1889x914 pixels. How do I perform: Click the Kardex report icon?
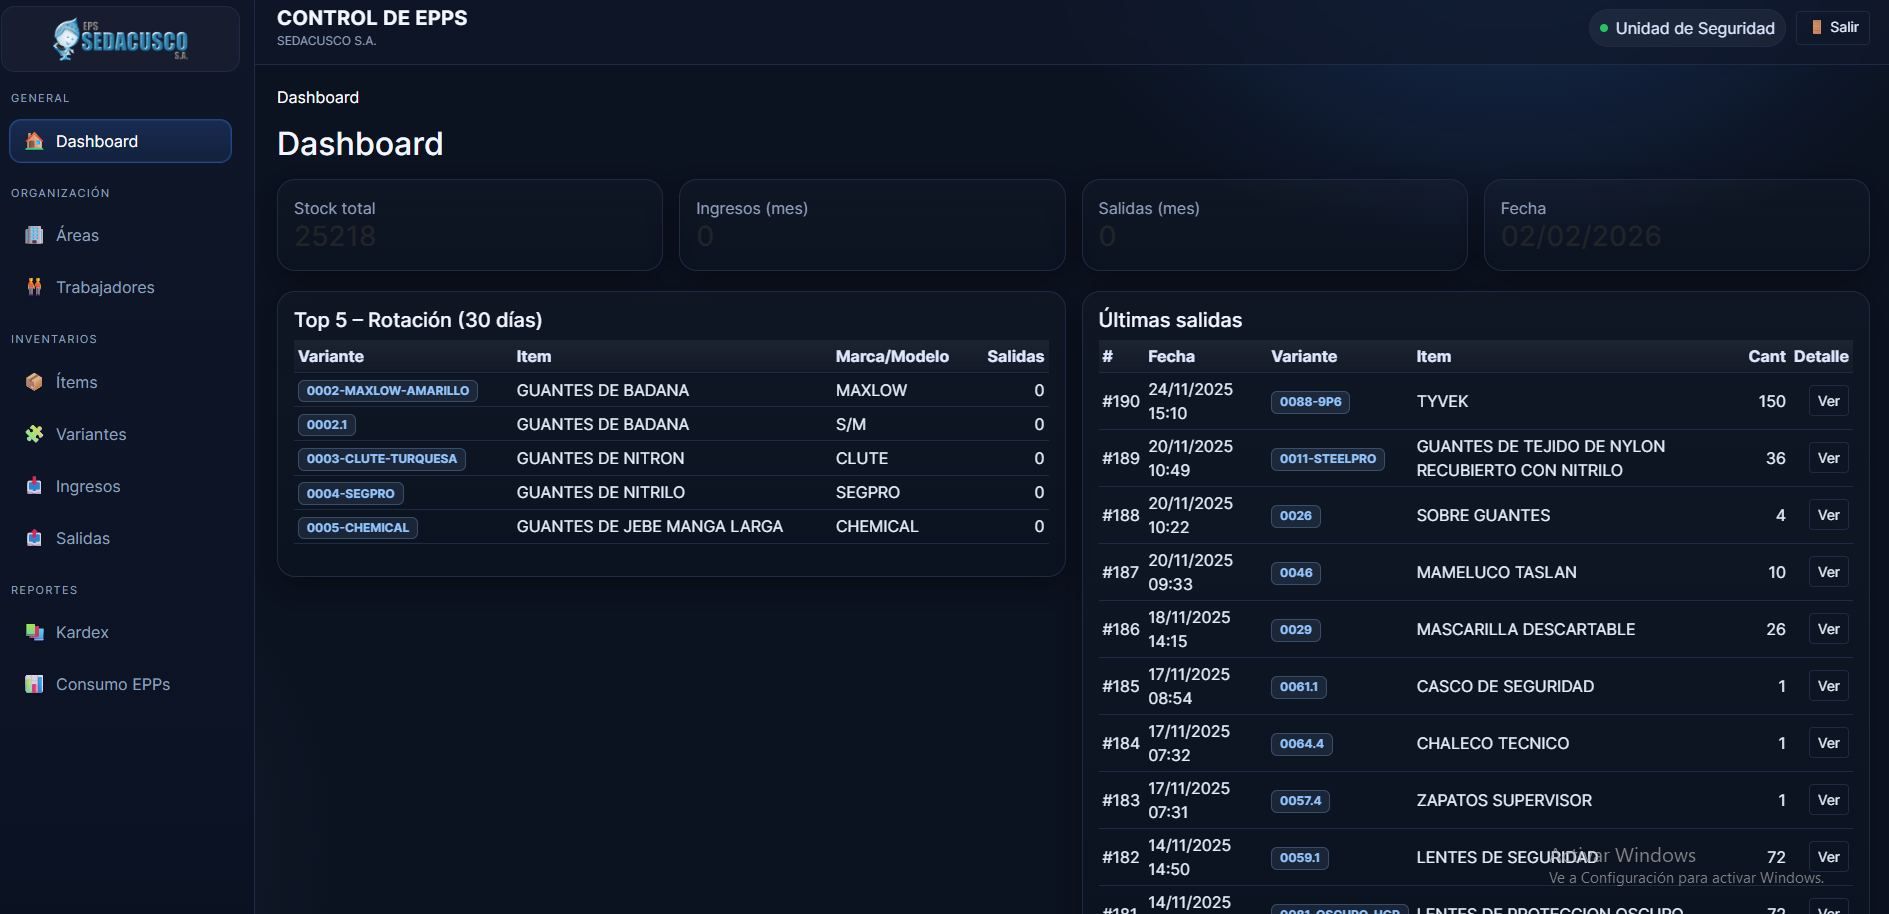(34, 632)
